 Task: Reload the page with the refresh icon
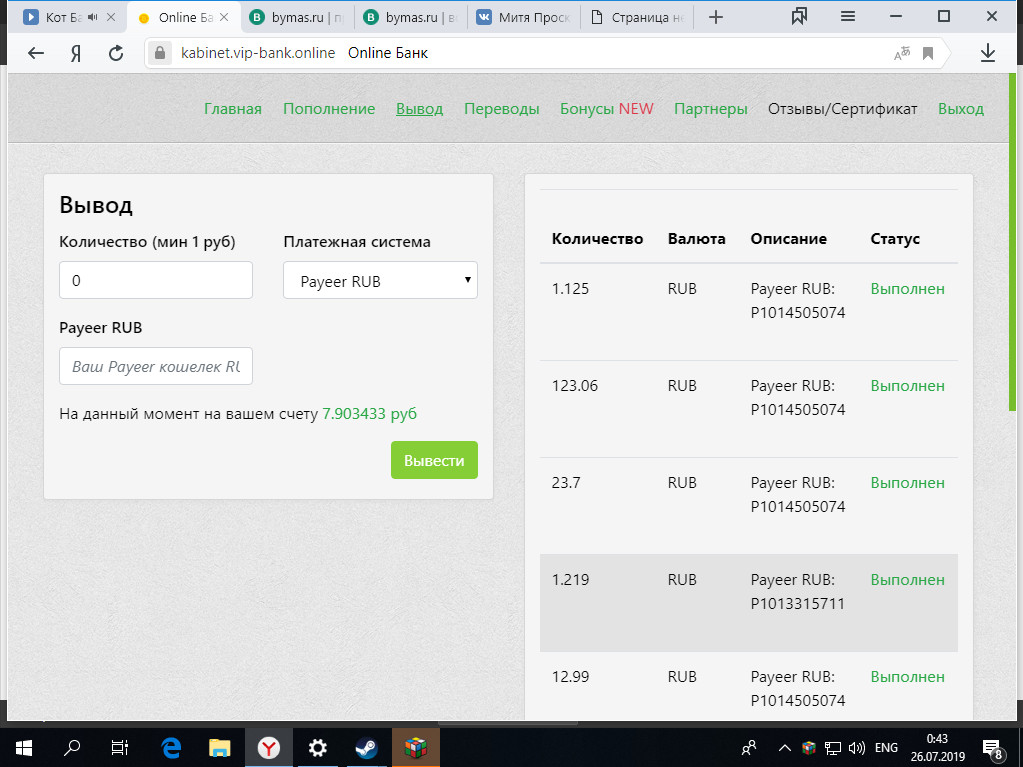[116, 53]
